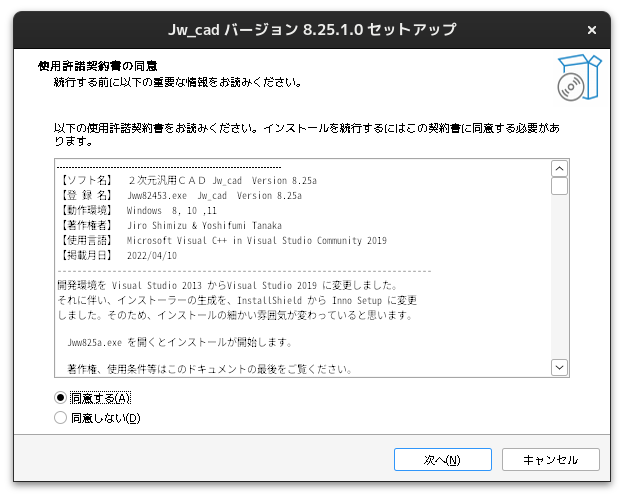Click the 【動作環境】 Windows 8, 10, 11 line

137,210
